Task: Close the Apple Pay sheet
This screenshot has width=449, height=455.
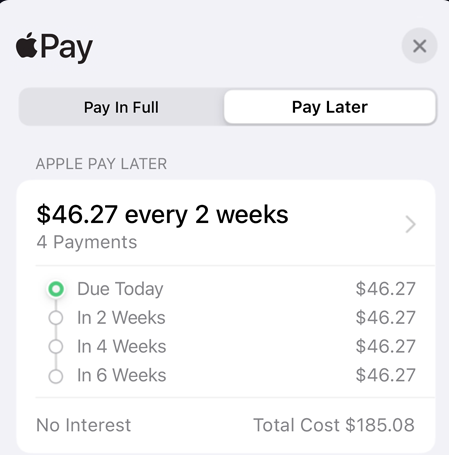Action: pyautogui.click(x=419, y=46)
